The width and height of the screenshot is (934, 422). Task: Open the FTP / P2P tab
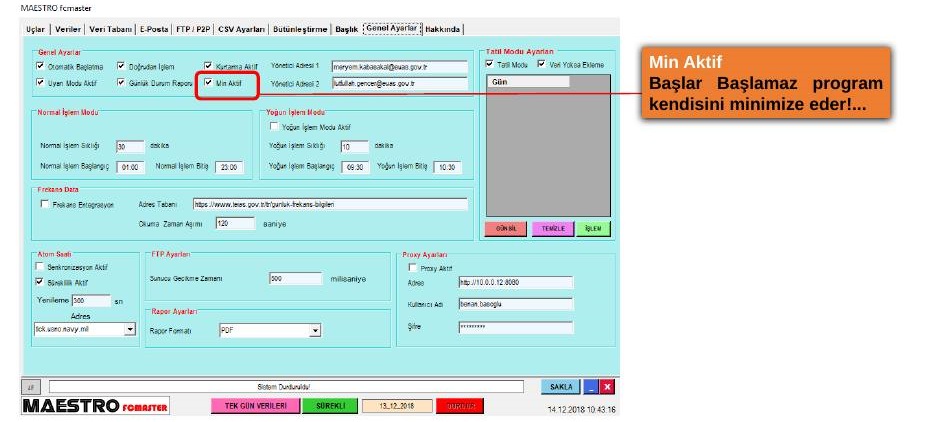[x=193, y=29]
